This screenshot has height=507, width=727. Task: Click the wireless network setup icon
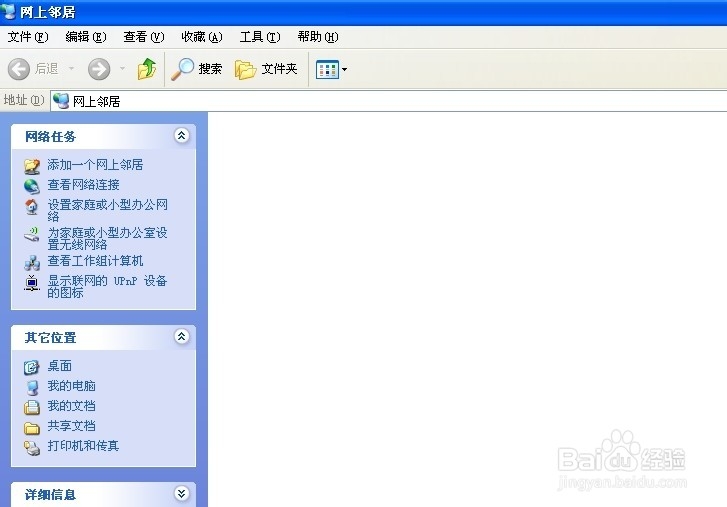pyautogui.click(x=32, y=234)
